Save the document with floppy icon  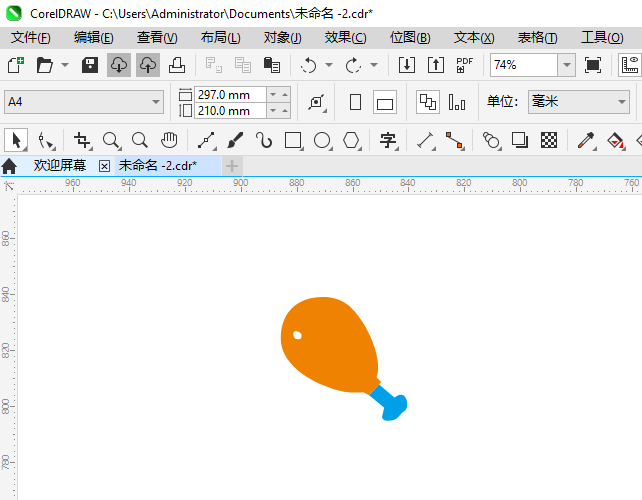coord(90,65)
